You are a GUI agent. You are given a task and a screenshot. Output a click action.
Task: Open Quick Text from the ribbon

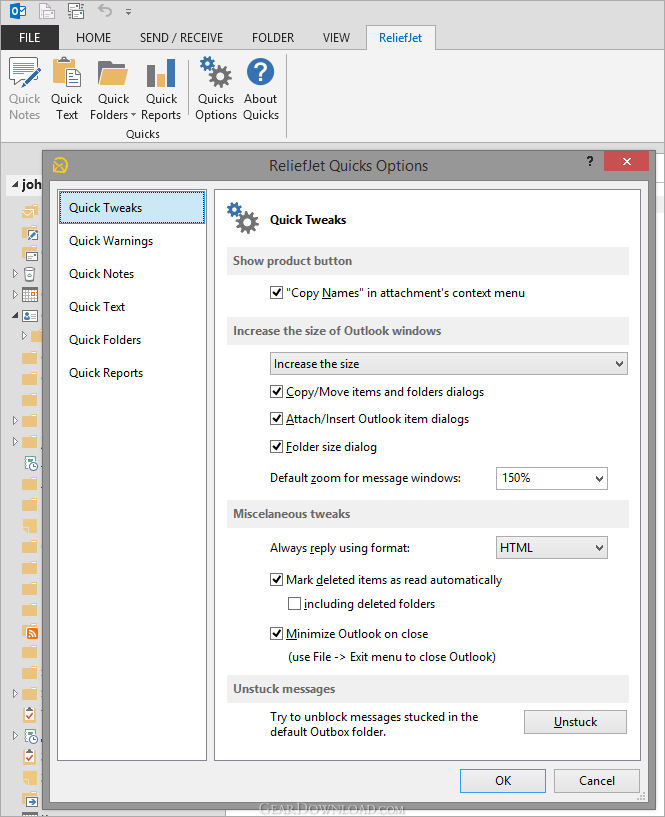67,89
